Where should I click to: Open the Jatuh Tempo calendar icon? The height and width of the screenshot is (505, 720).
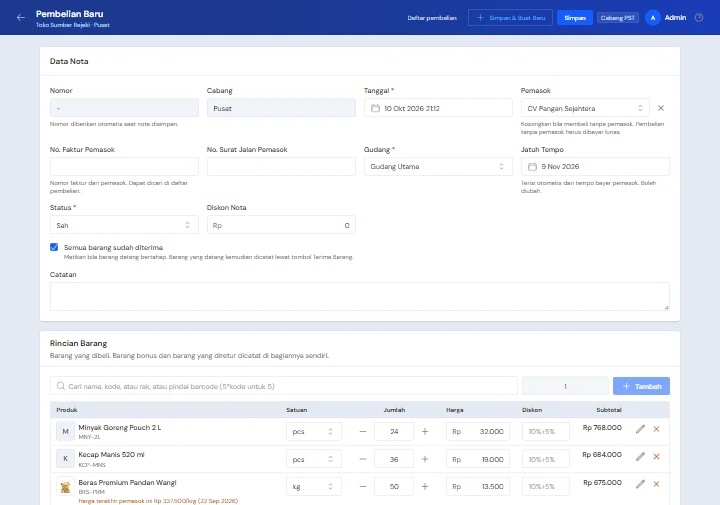click(532, 166)
